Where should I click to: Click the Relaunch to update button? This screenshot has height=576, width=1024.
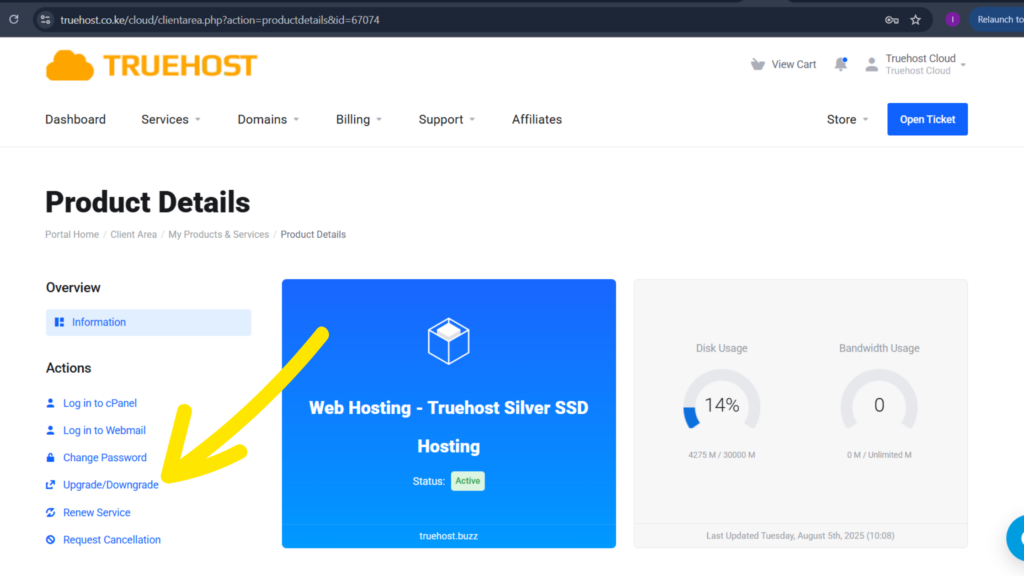[997, 20]
